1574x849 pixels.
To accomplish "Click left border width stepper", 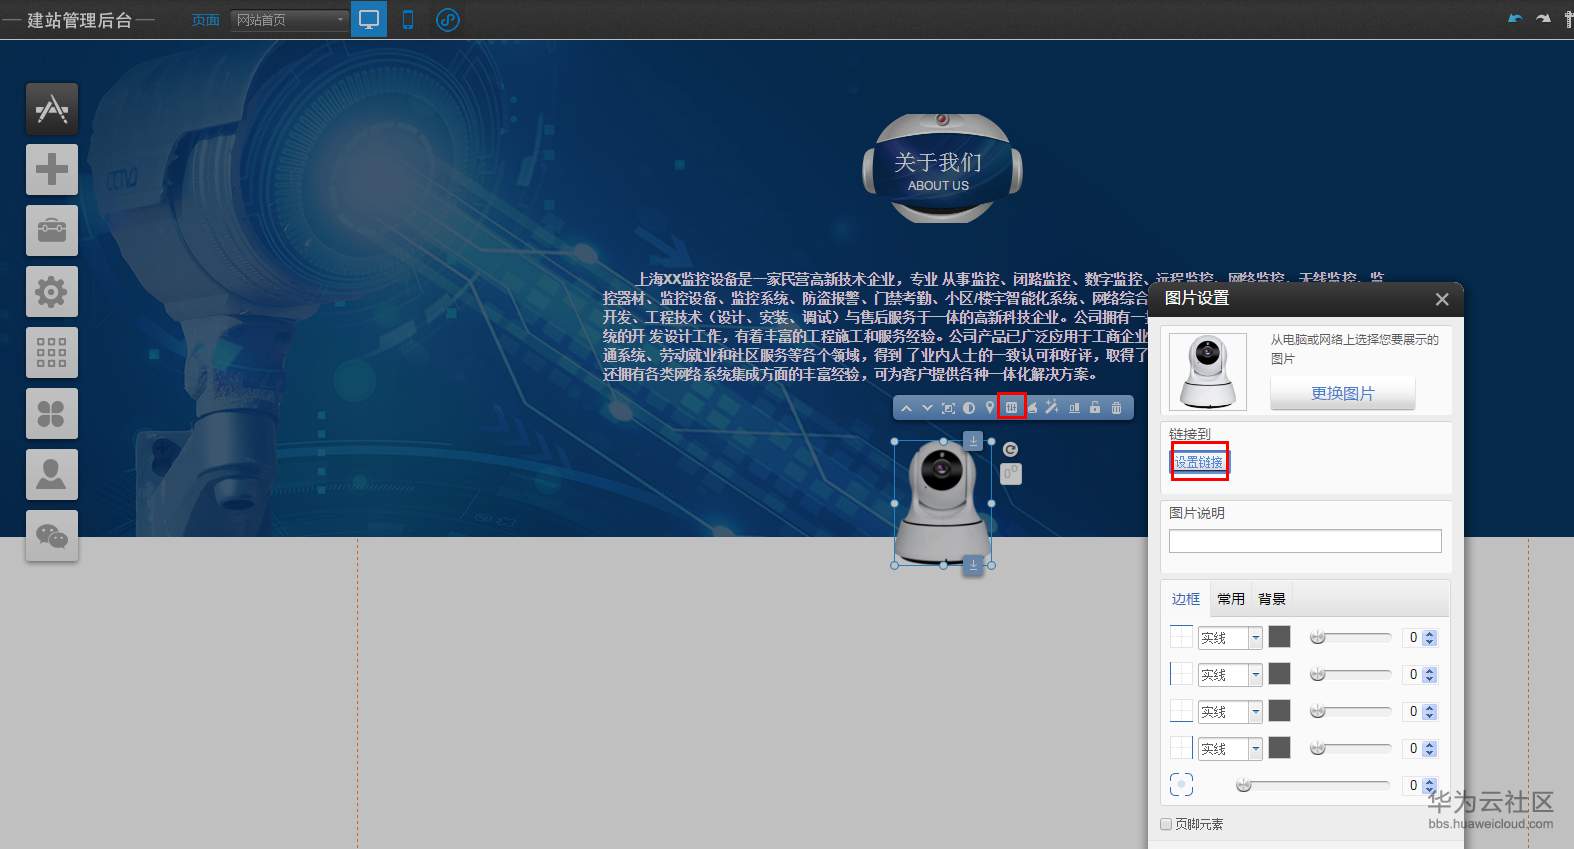I will click(1429, 675).
